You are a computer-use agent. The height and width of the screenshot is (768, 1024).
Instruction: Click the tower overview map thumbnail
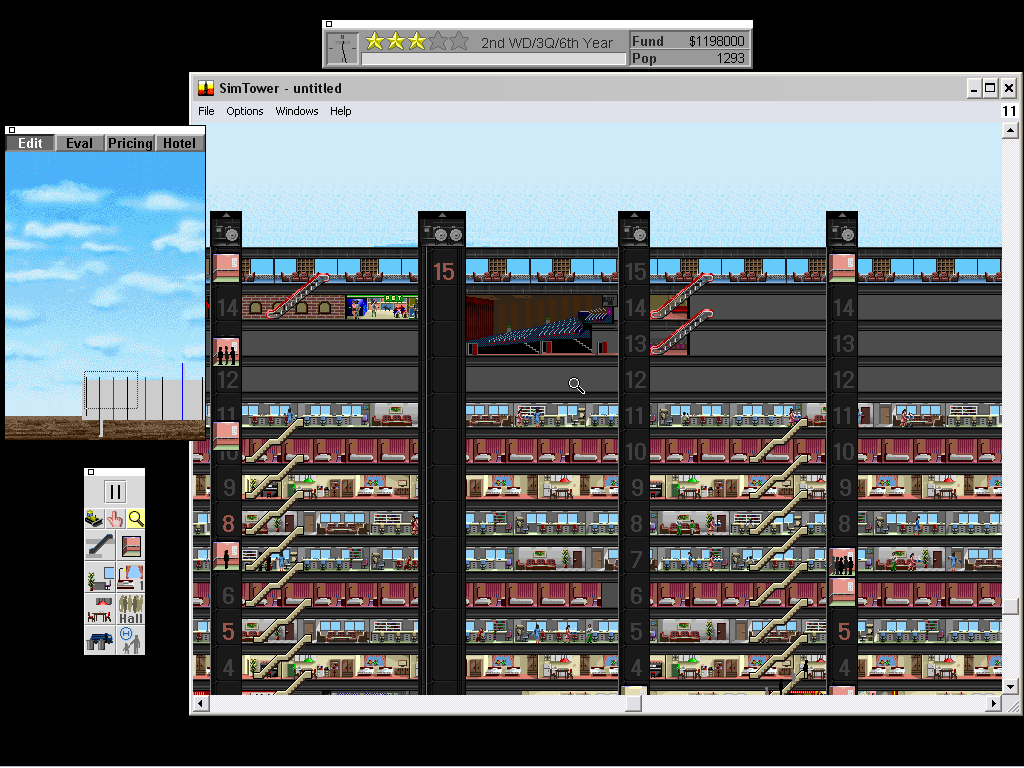coord(105,296)
